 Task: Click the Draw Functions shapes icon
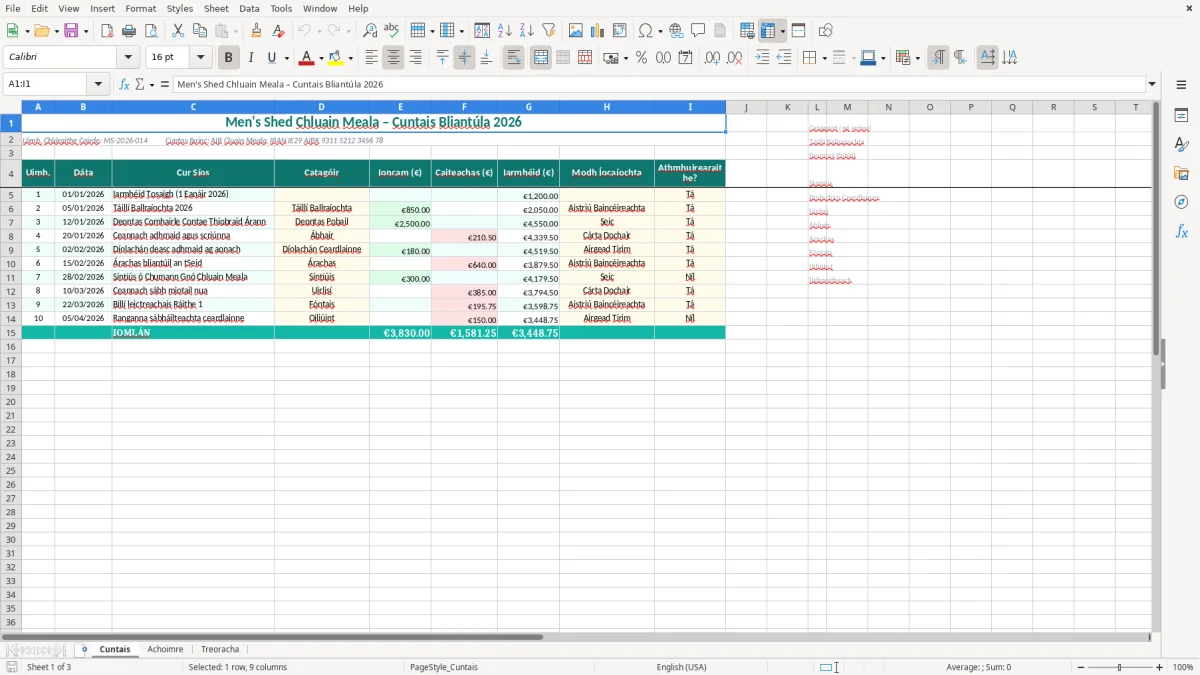825,31
